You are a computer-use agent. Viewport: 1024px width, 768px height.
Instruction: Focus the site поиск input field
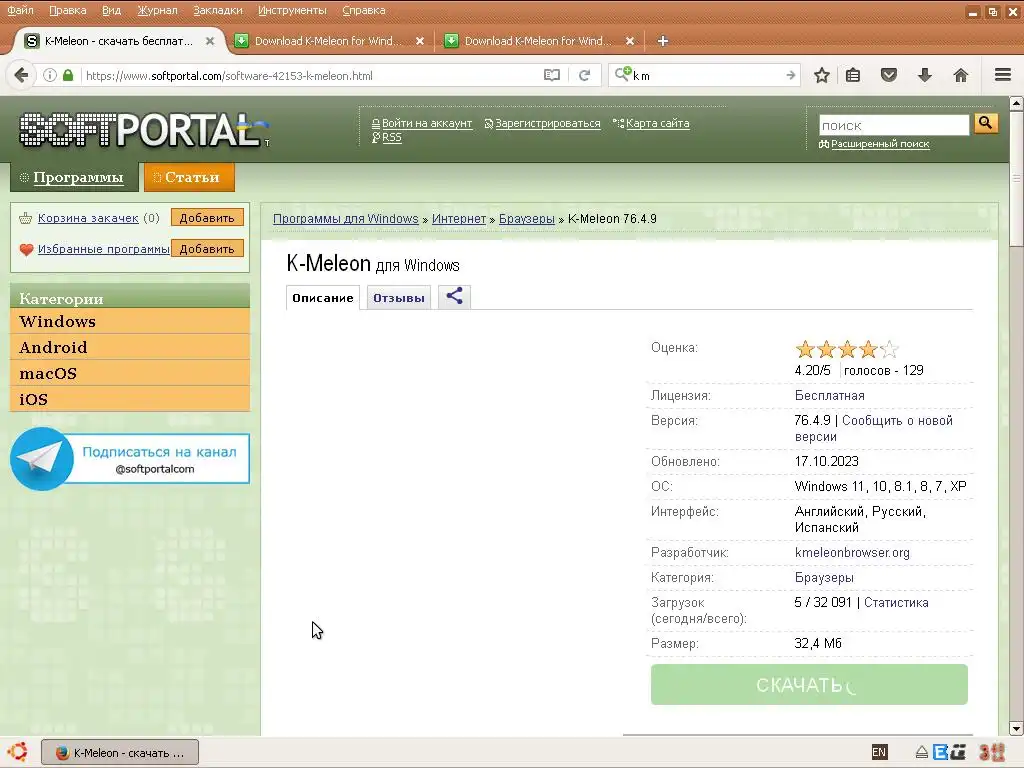pos(894,125)
